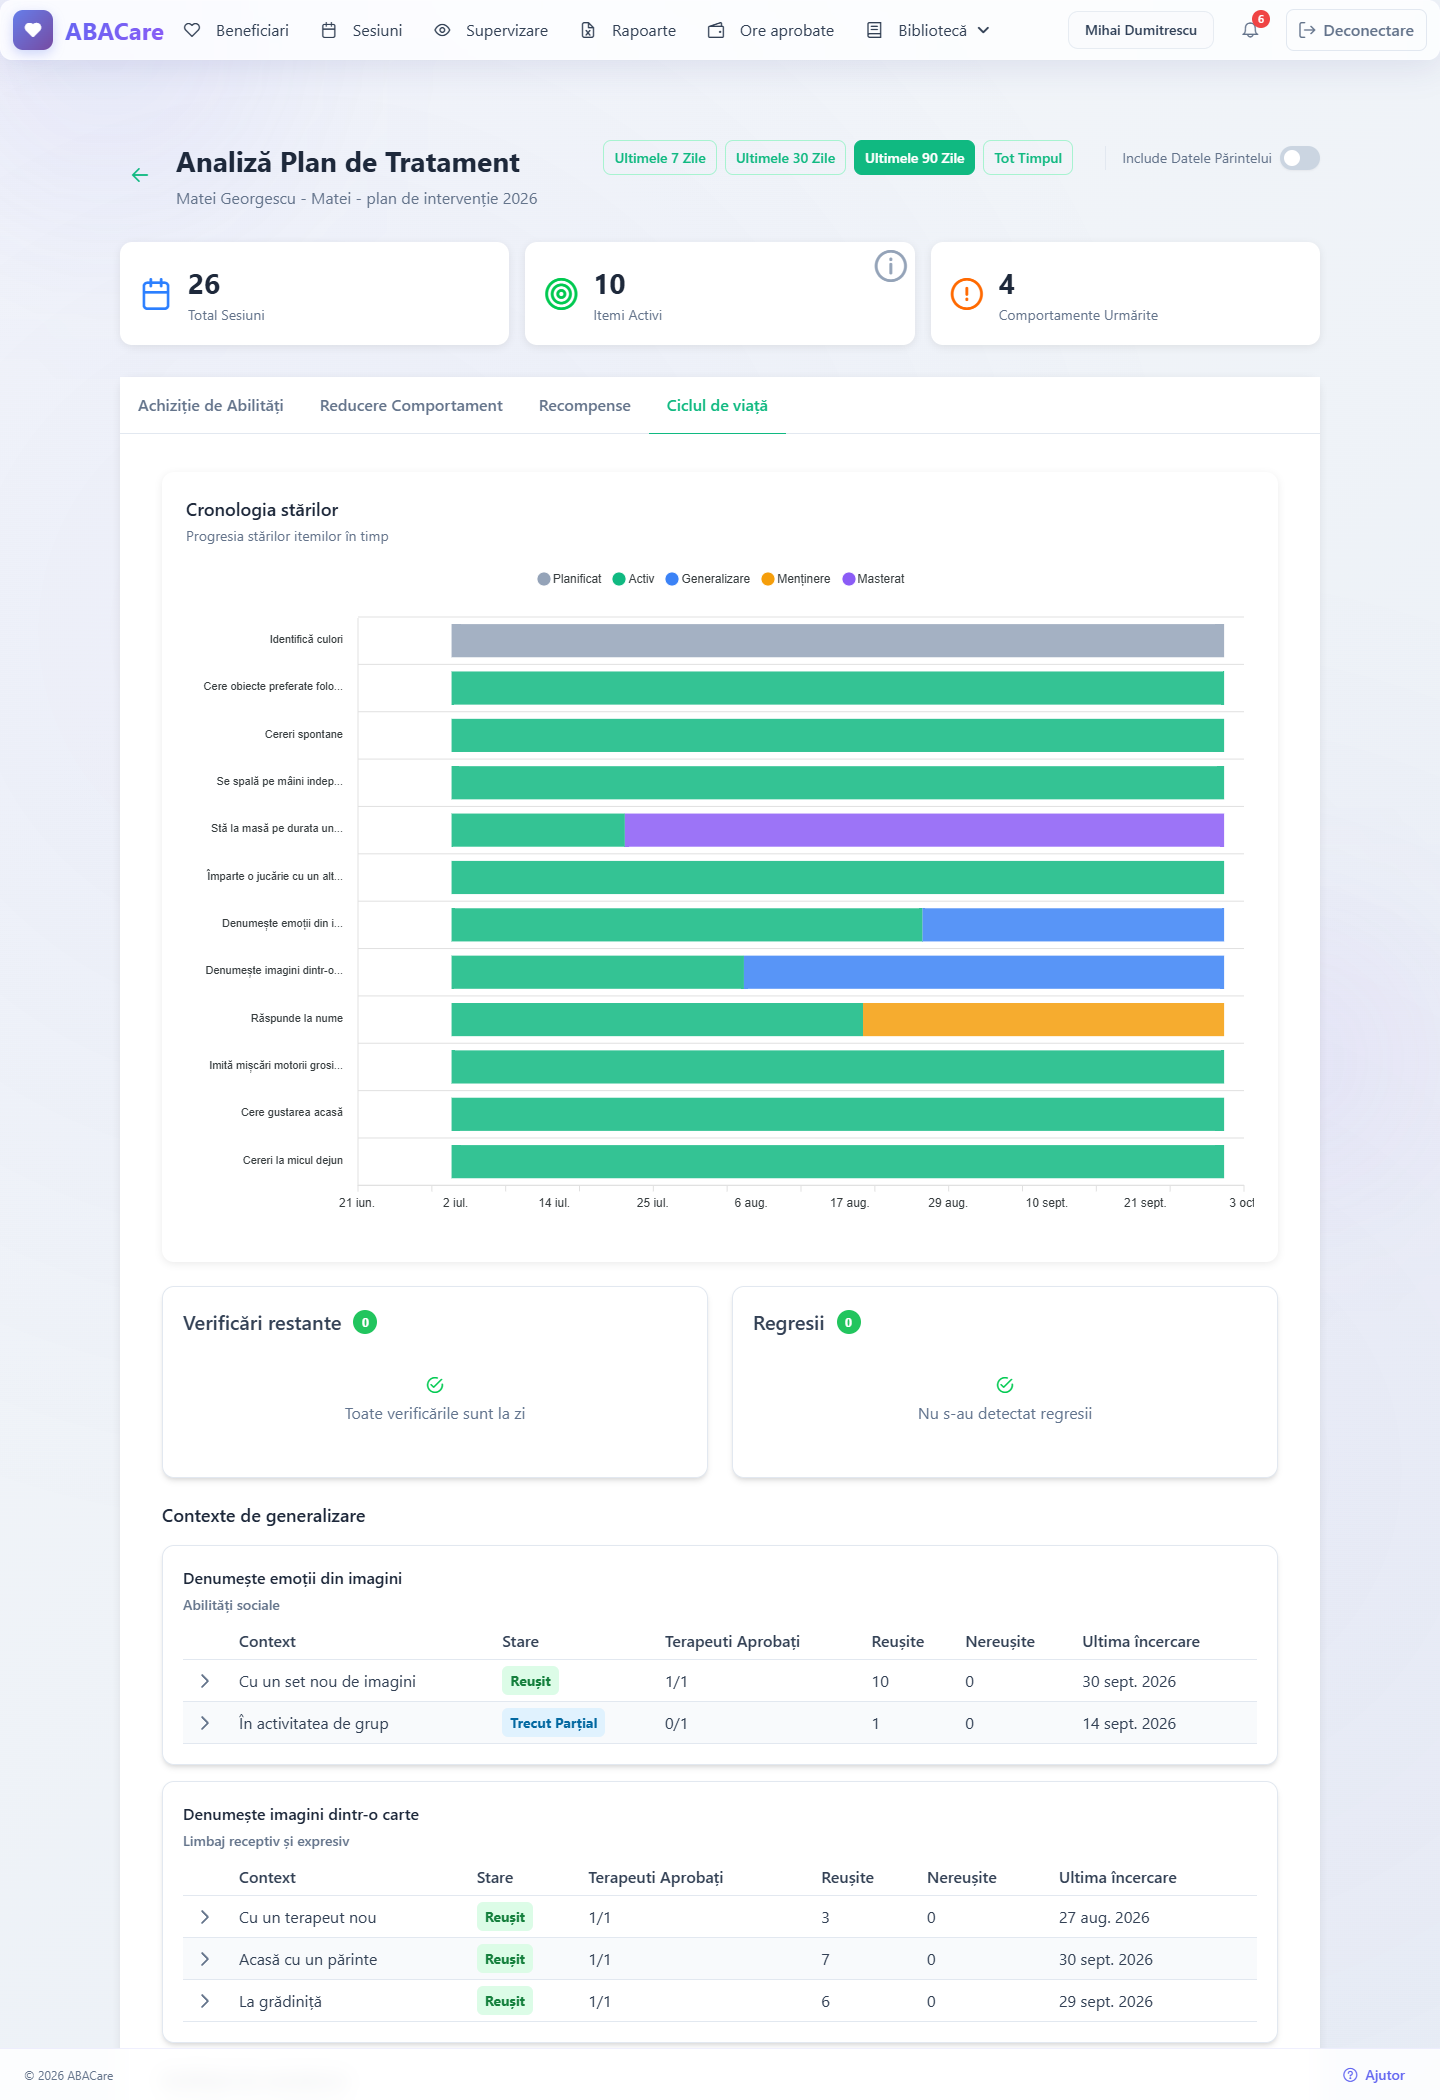The image size is (1440, 2100).
Task: Click the Deconectare button
Action: click(x=1356, y=30)
